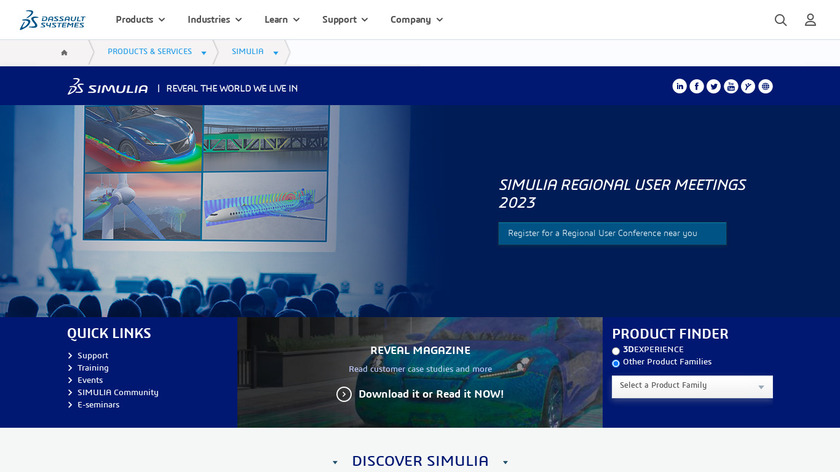840x472 pixels.
Task: Go to the home breadcrumb icon
Action: click(64, 53)
